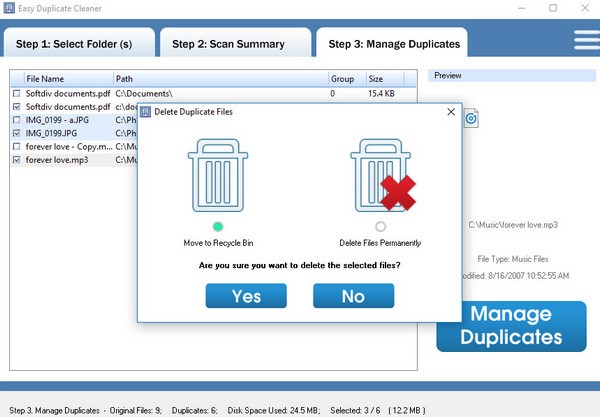Click the music file preview icon
This screenshot has width=600, height=417.
tap(471, 118)
